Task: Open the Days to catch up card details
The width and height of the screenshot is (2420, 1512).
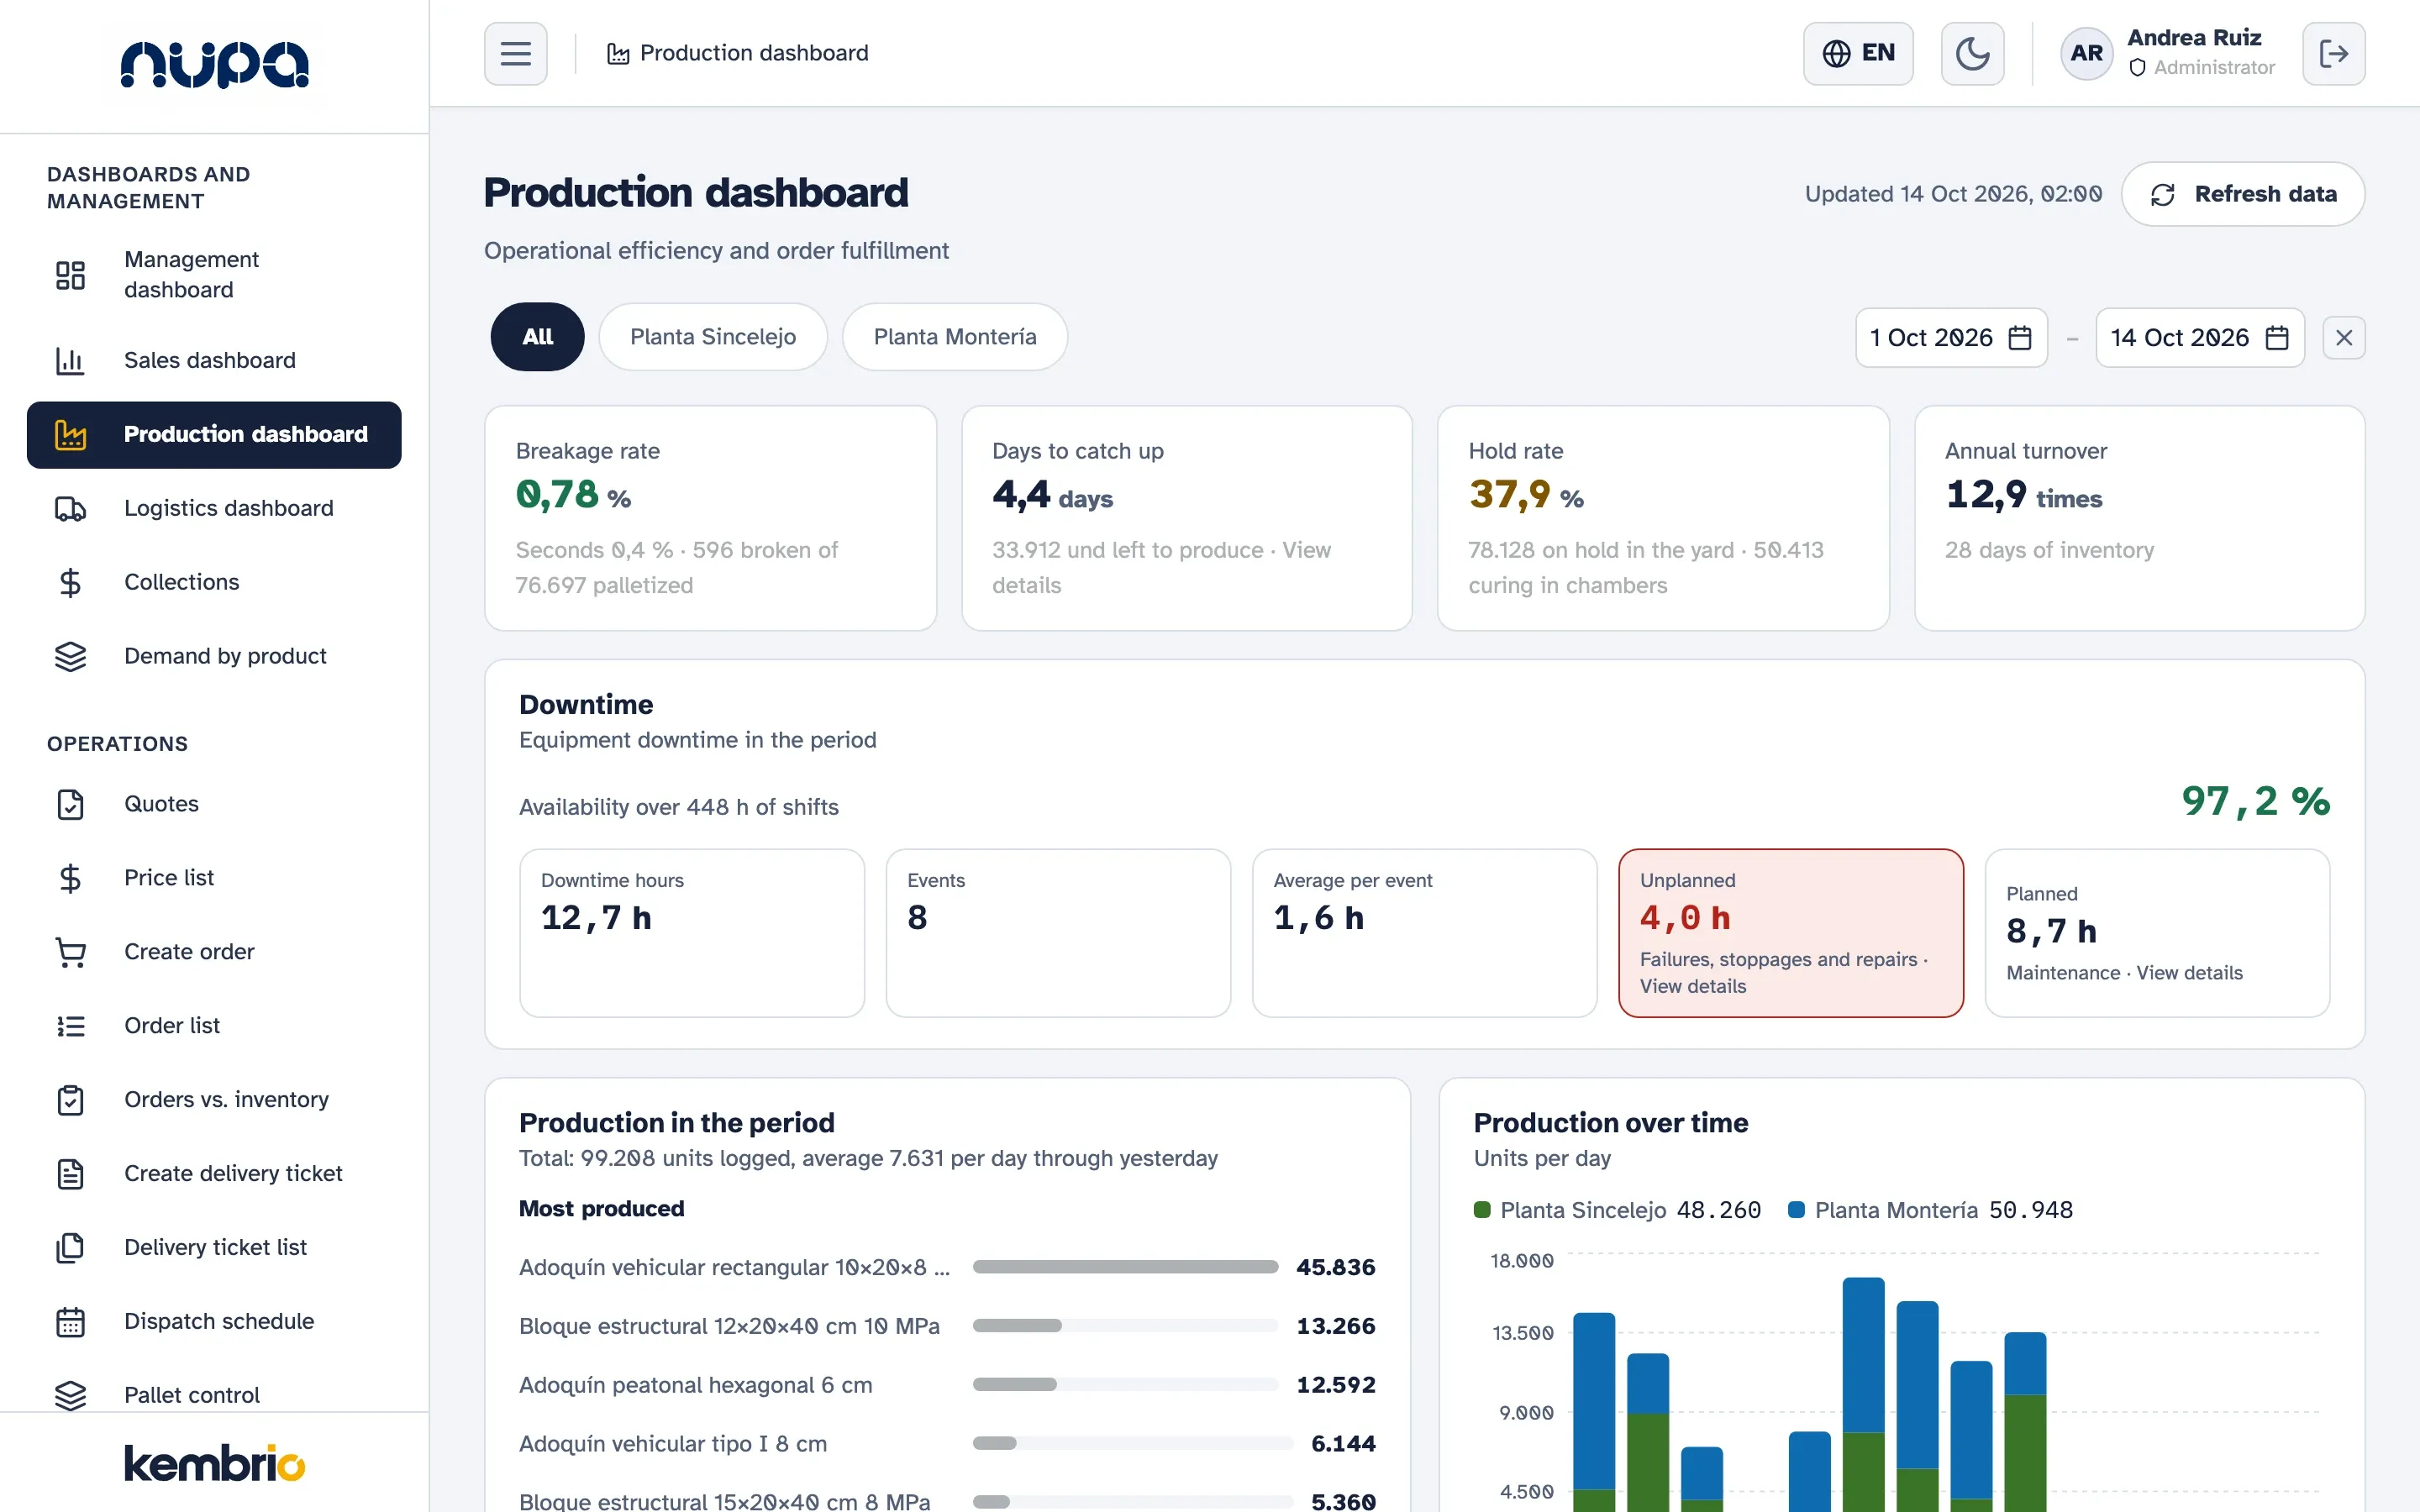Action: (1187, 518)
